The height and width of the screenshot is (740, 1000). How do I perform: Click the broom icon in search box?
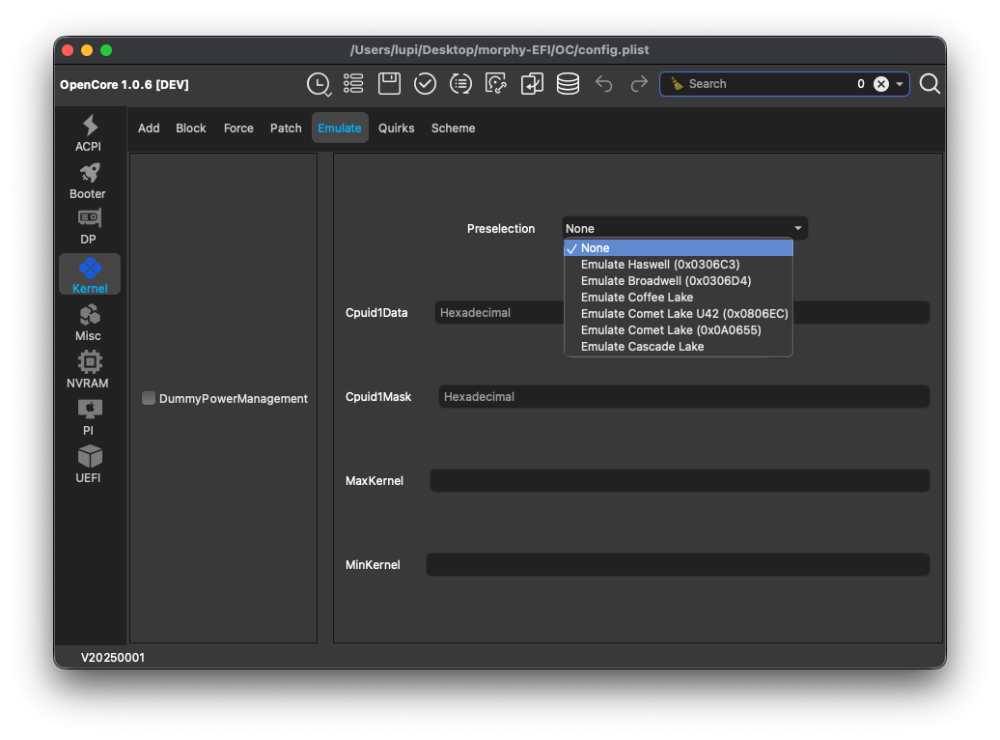[x=677, y=84]
